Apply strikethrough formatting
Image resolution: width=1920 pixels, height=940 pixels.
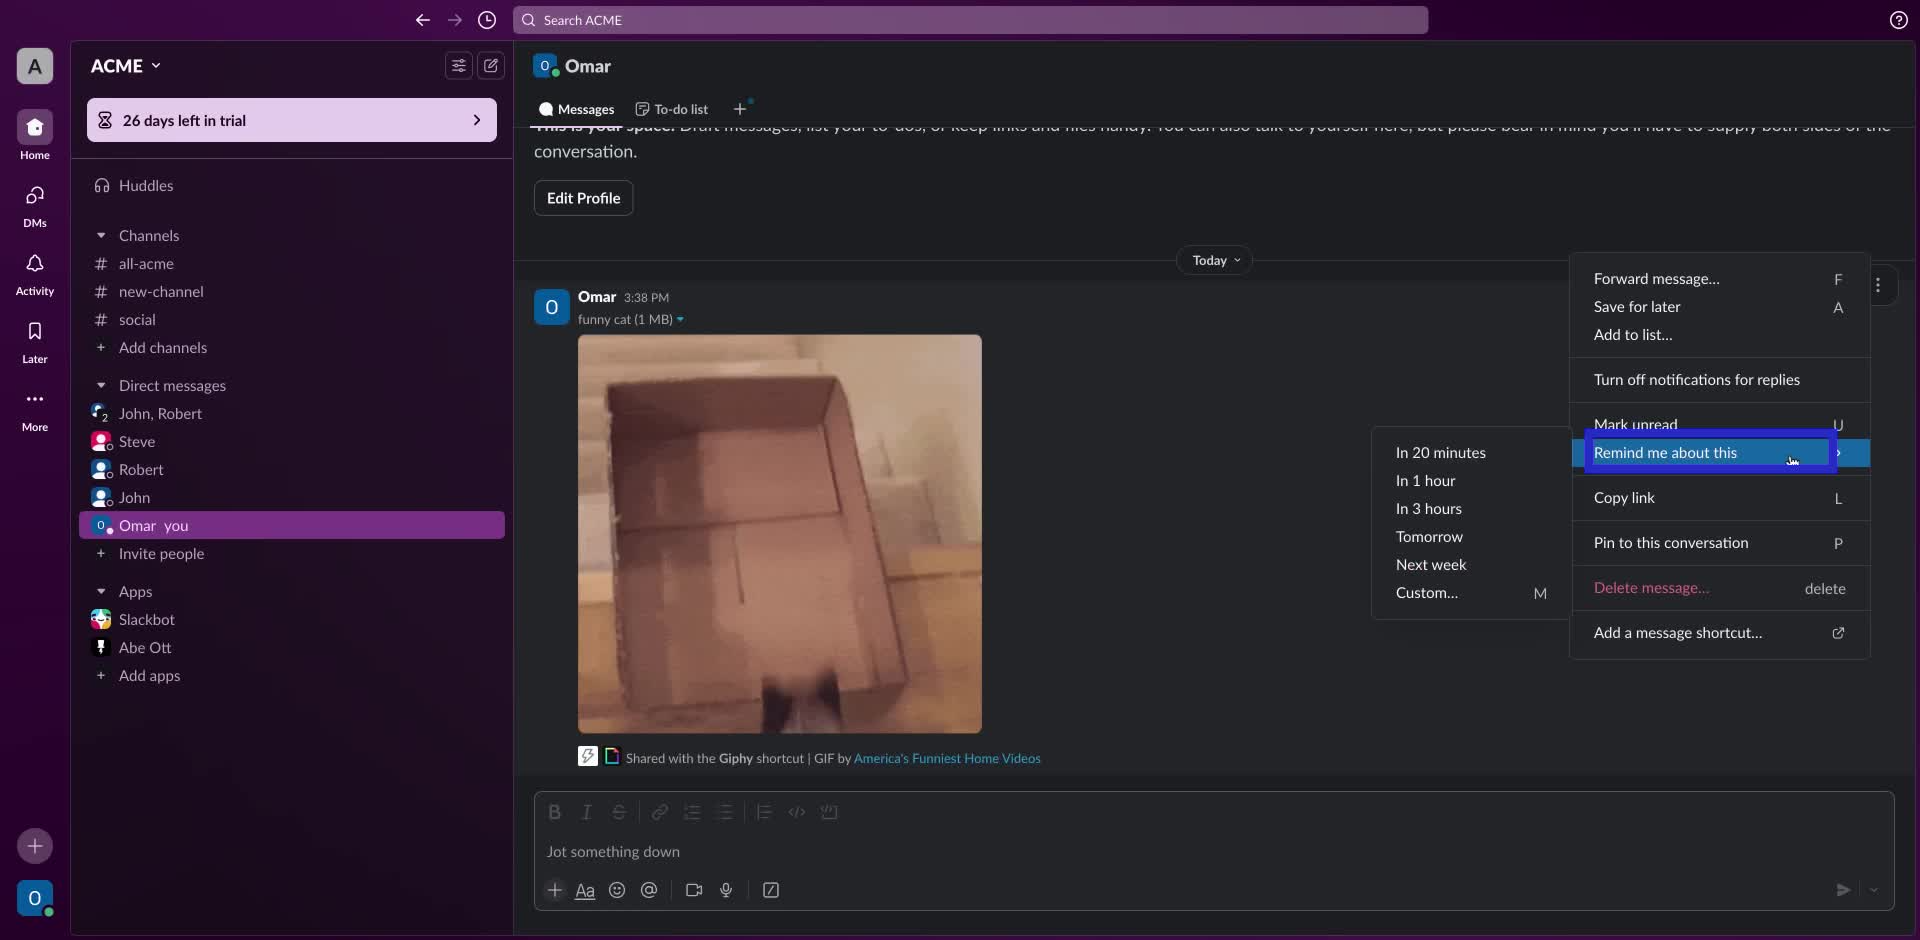pos(619,812)
